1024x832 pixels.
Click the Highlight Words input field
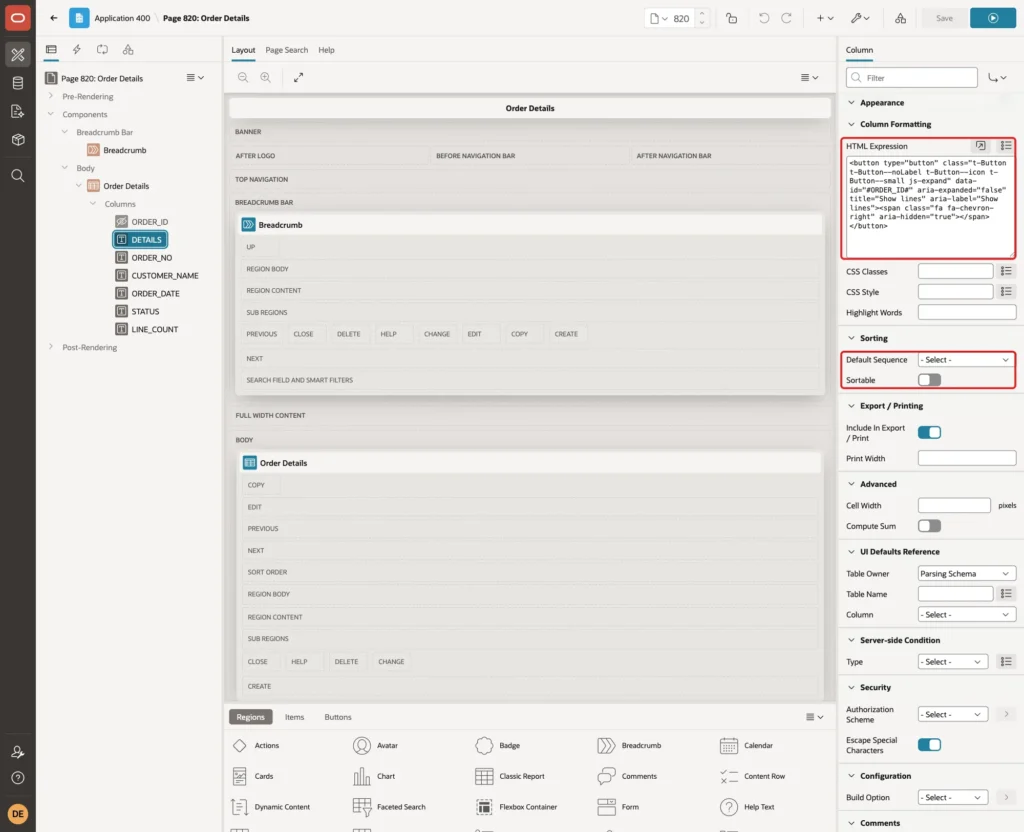(x=967, y=313)
